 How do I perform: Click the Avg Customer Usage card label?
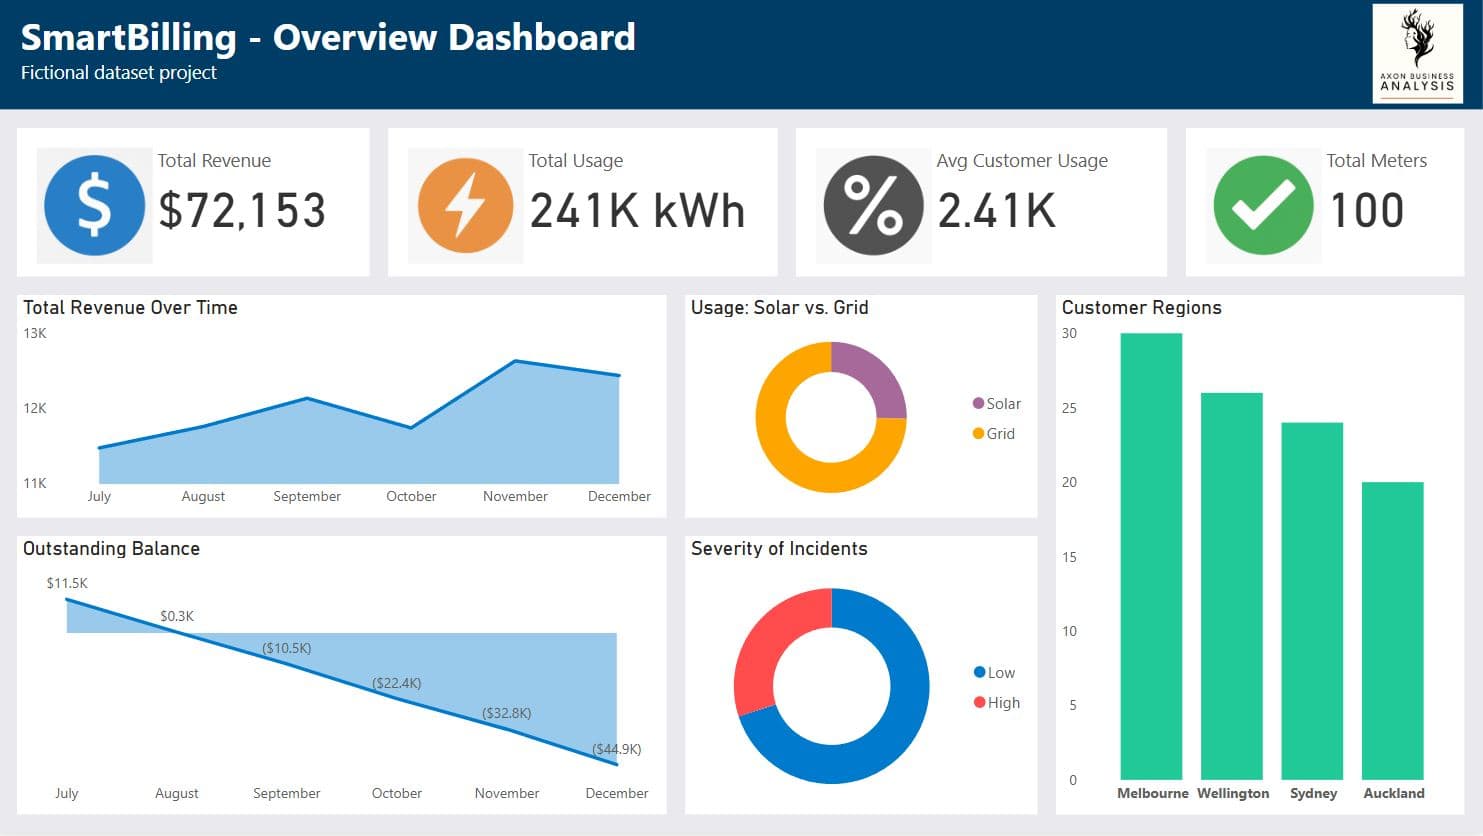click(x=1022, y=161)
